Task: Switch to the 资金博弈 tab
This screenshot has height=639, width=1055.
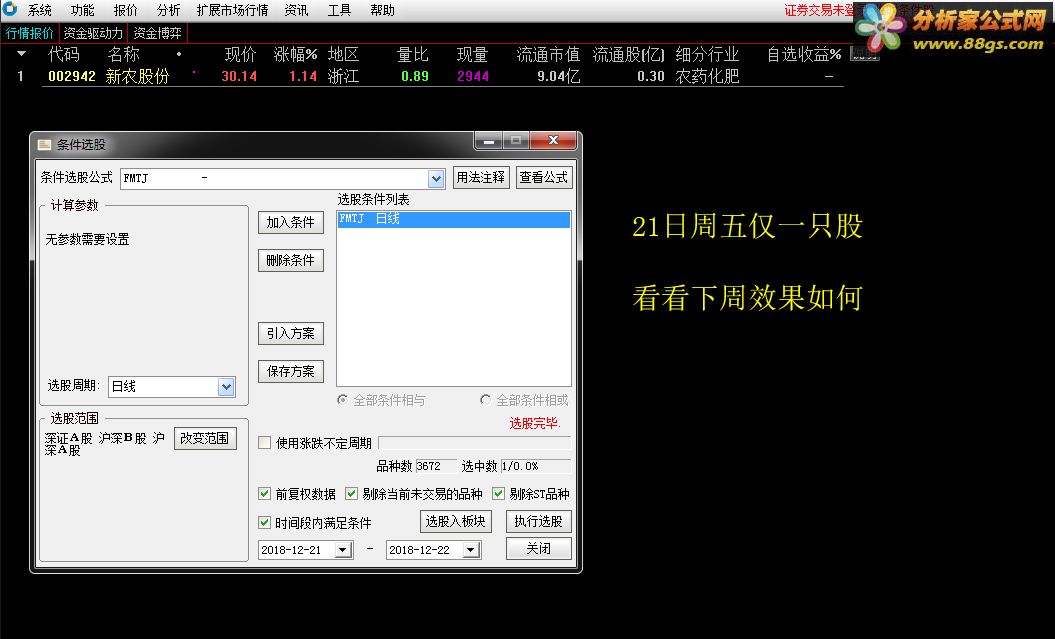Action: click(x=156, y=31)
